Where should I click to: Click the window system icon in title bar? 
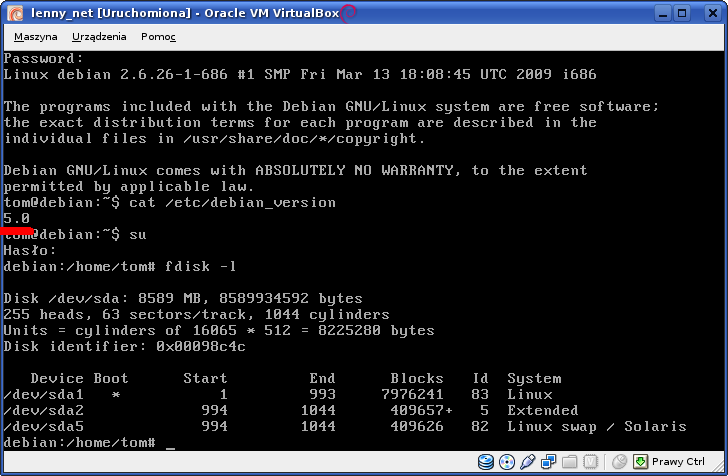[x=14, y=13]
